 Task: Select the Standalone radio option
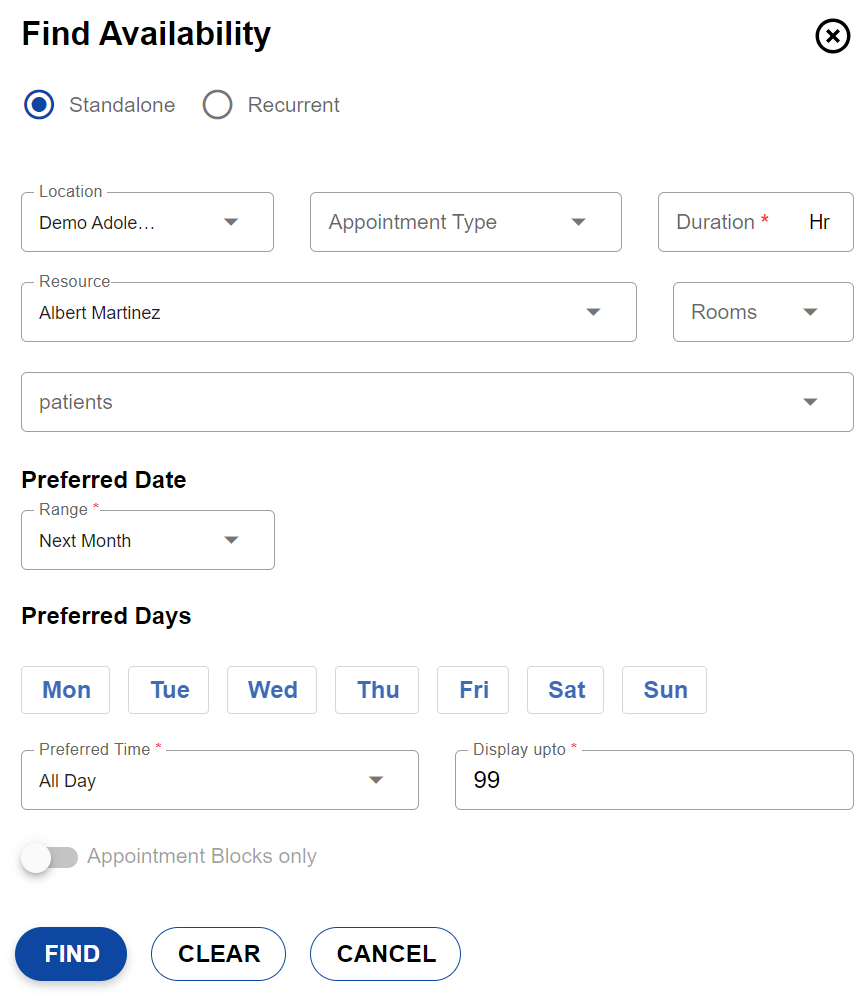pos(39,105)
